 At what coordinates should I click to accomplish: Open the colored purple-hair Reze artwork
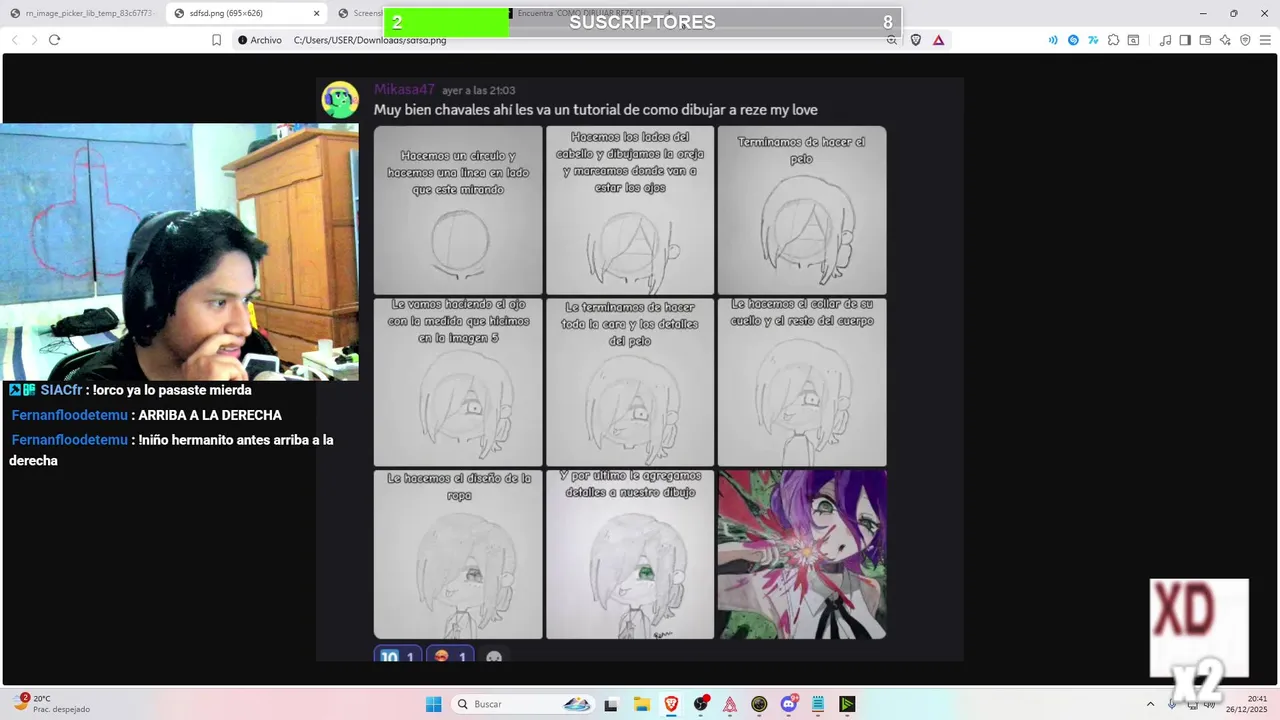802,554
